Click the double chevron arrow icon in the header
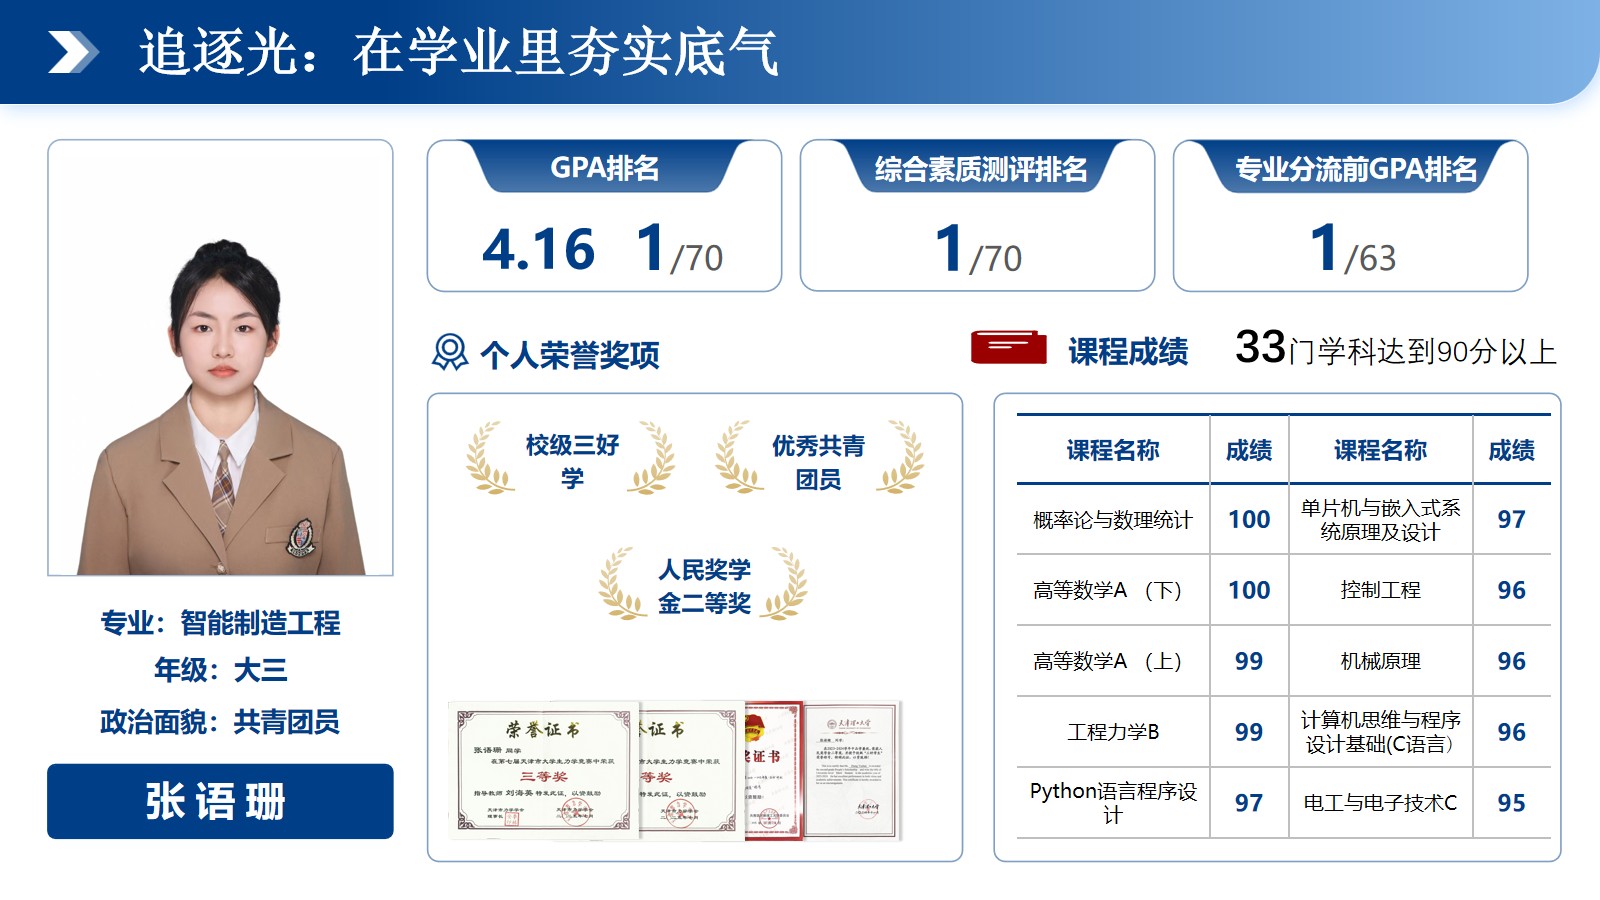Screen dimensions: 1600x900 73,53
